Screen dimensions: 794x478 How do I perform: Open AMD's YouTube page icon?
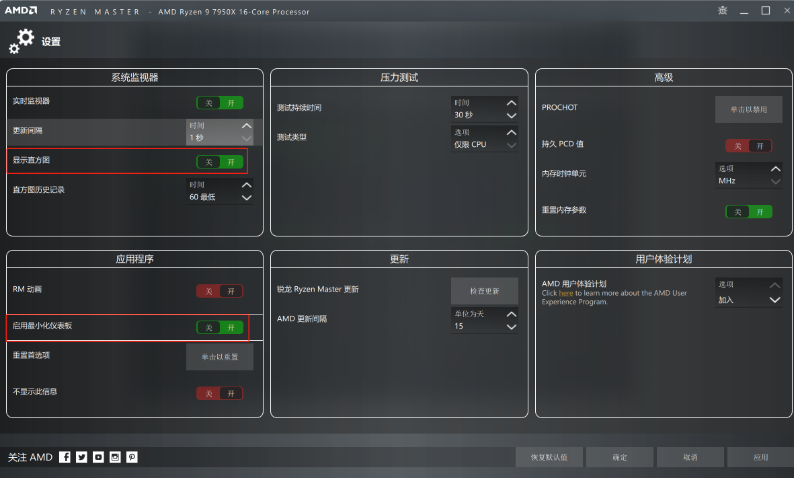pyautogui.click(x=98, y=457)
